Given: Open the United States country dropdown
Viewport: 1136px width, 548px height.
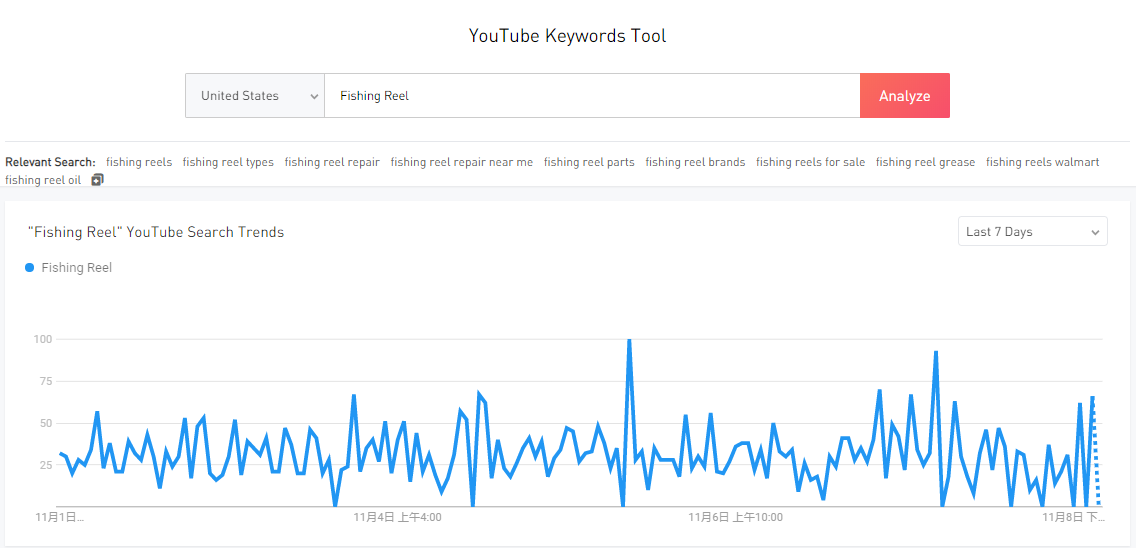Looking at the screenshot, I should tap(254, 95).
